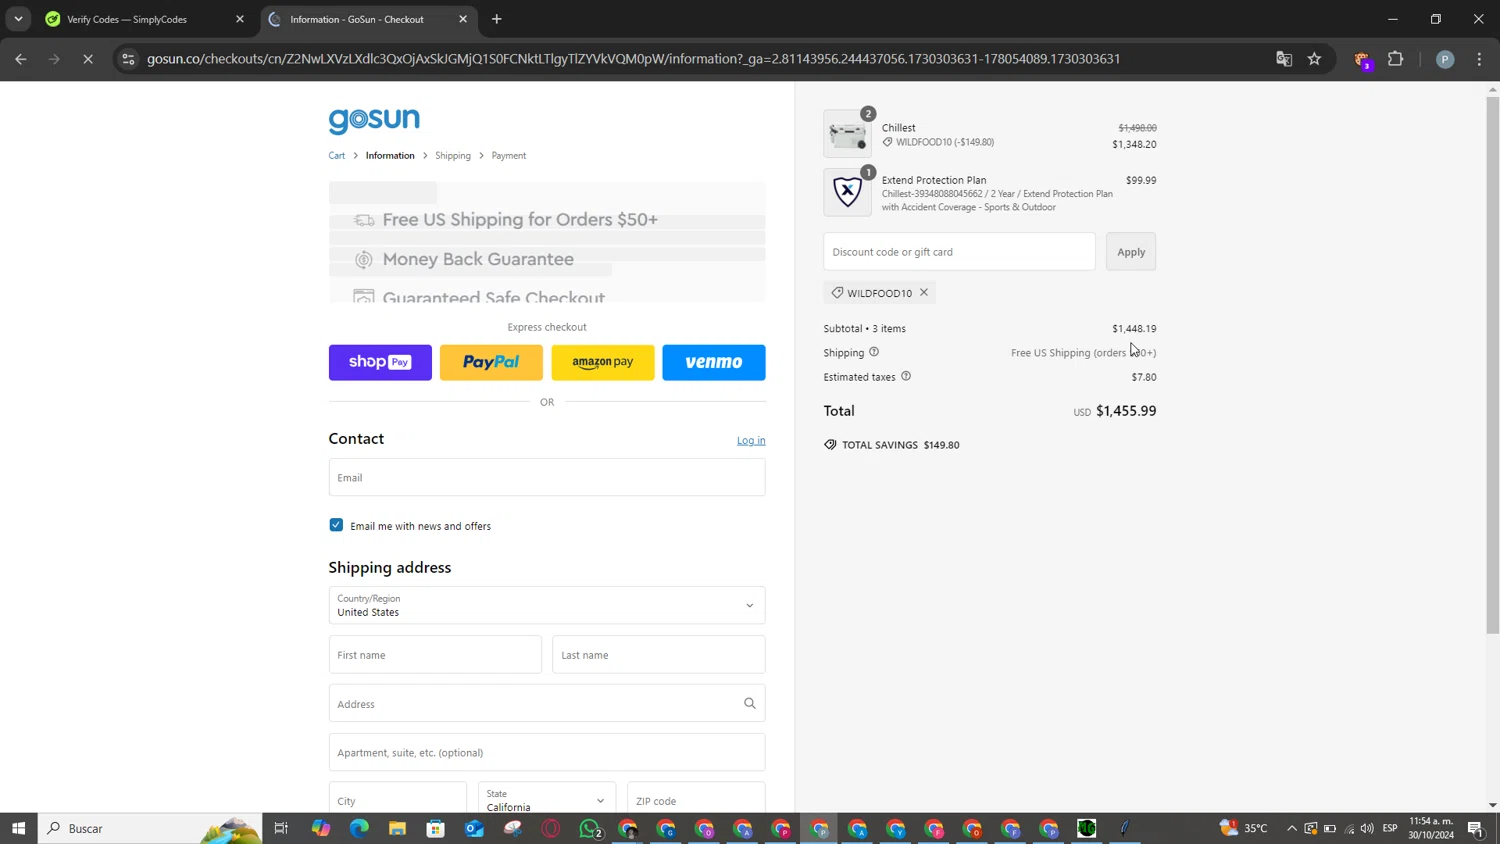Screen dimensions: 1500x844
Task: Click the address search magnifier icon
Action: pyautogui.click(x=750, y=703)
